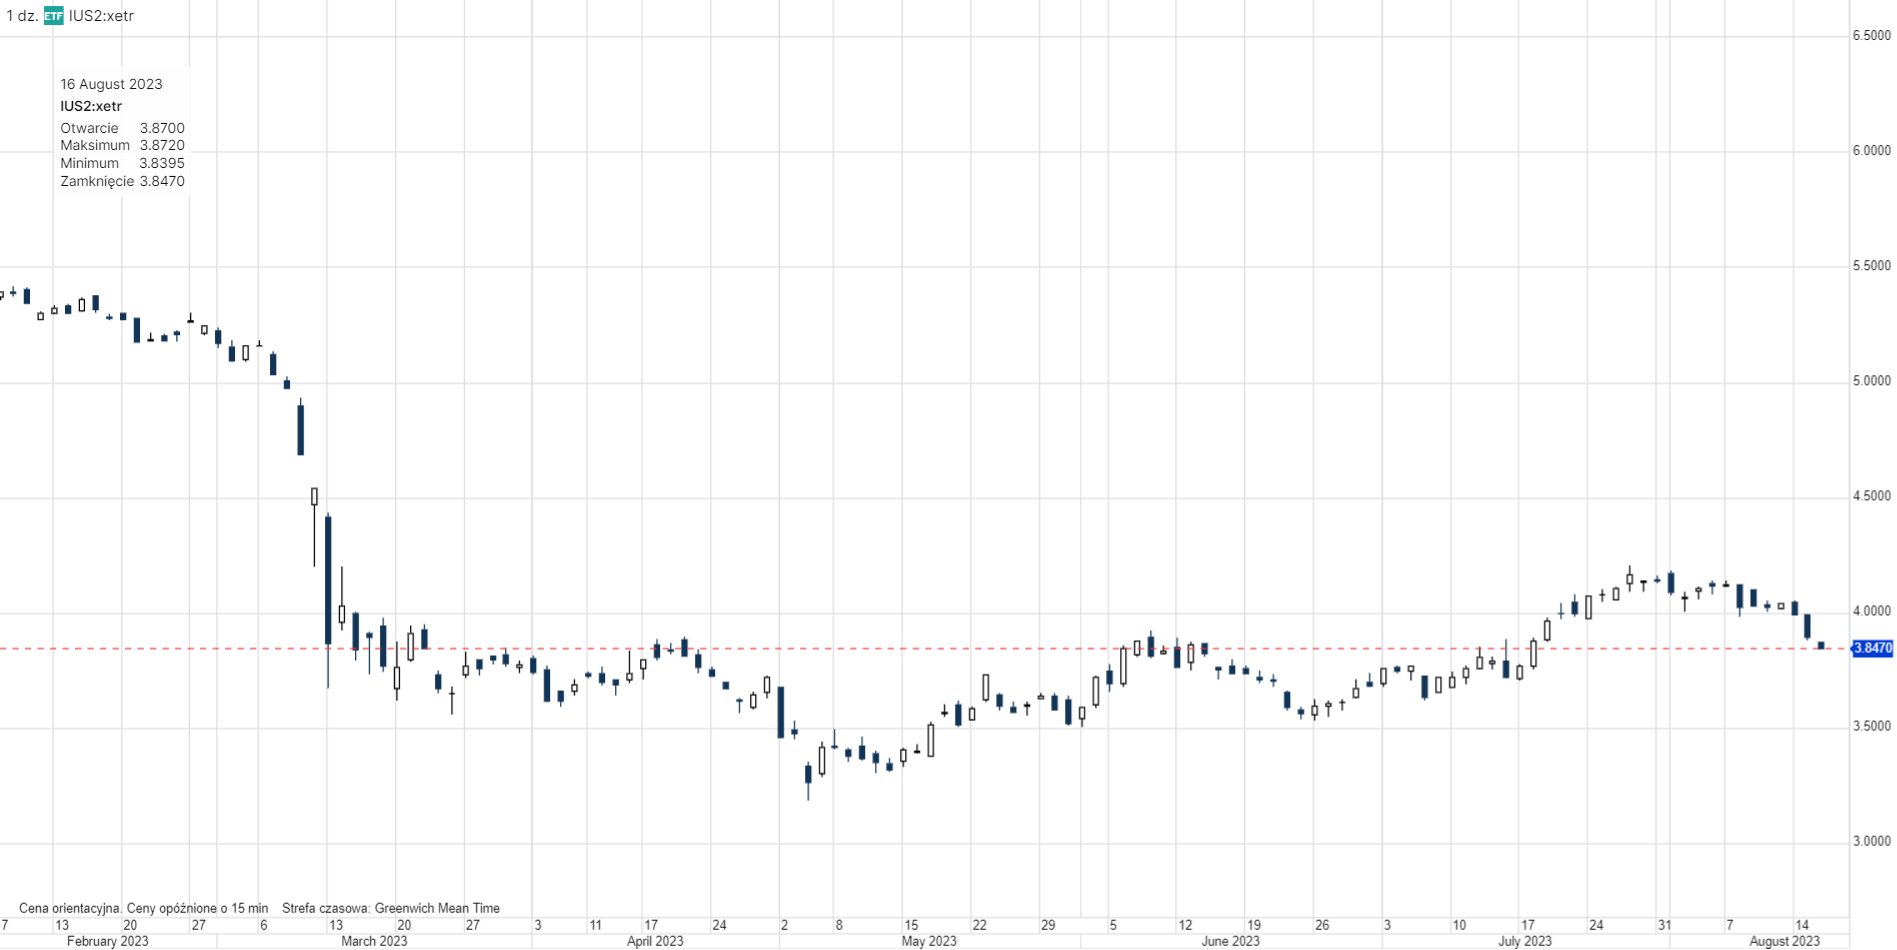This screenshot has width=1897, height=950.
Task: Select the 6.5000 price axis label
Action: [x=1871, y=35]
